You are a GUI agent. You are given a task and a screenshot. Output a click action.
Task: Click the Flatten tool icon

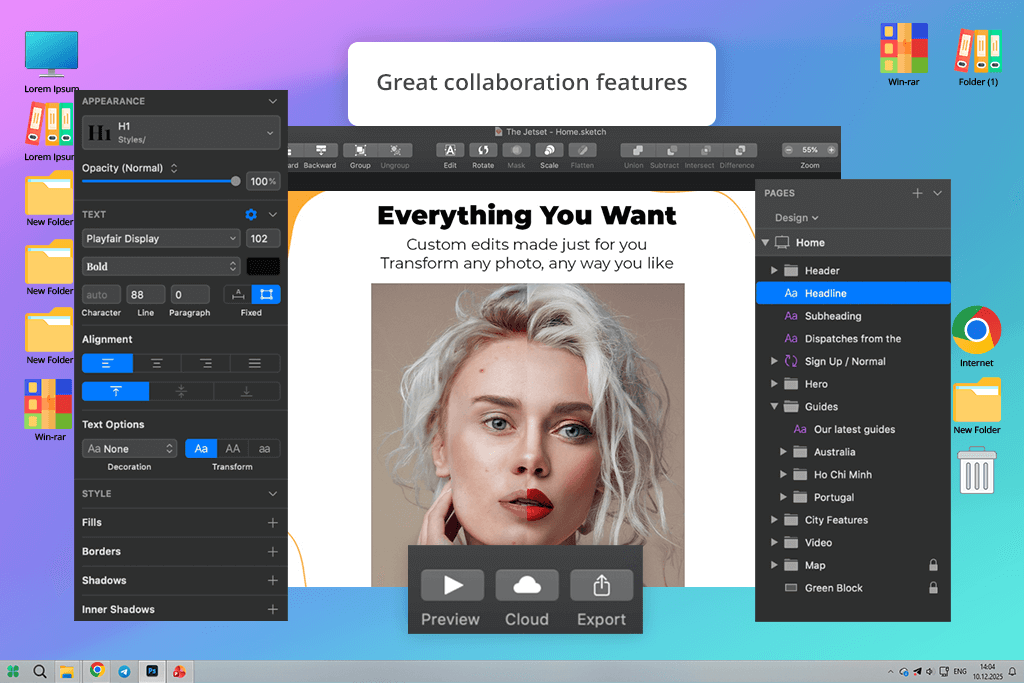[583, 150]
